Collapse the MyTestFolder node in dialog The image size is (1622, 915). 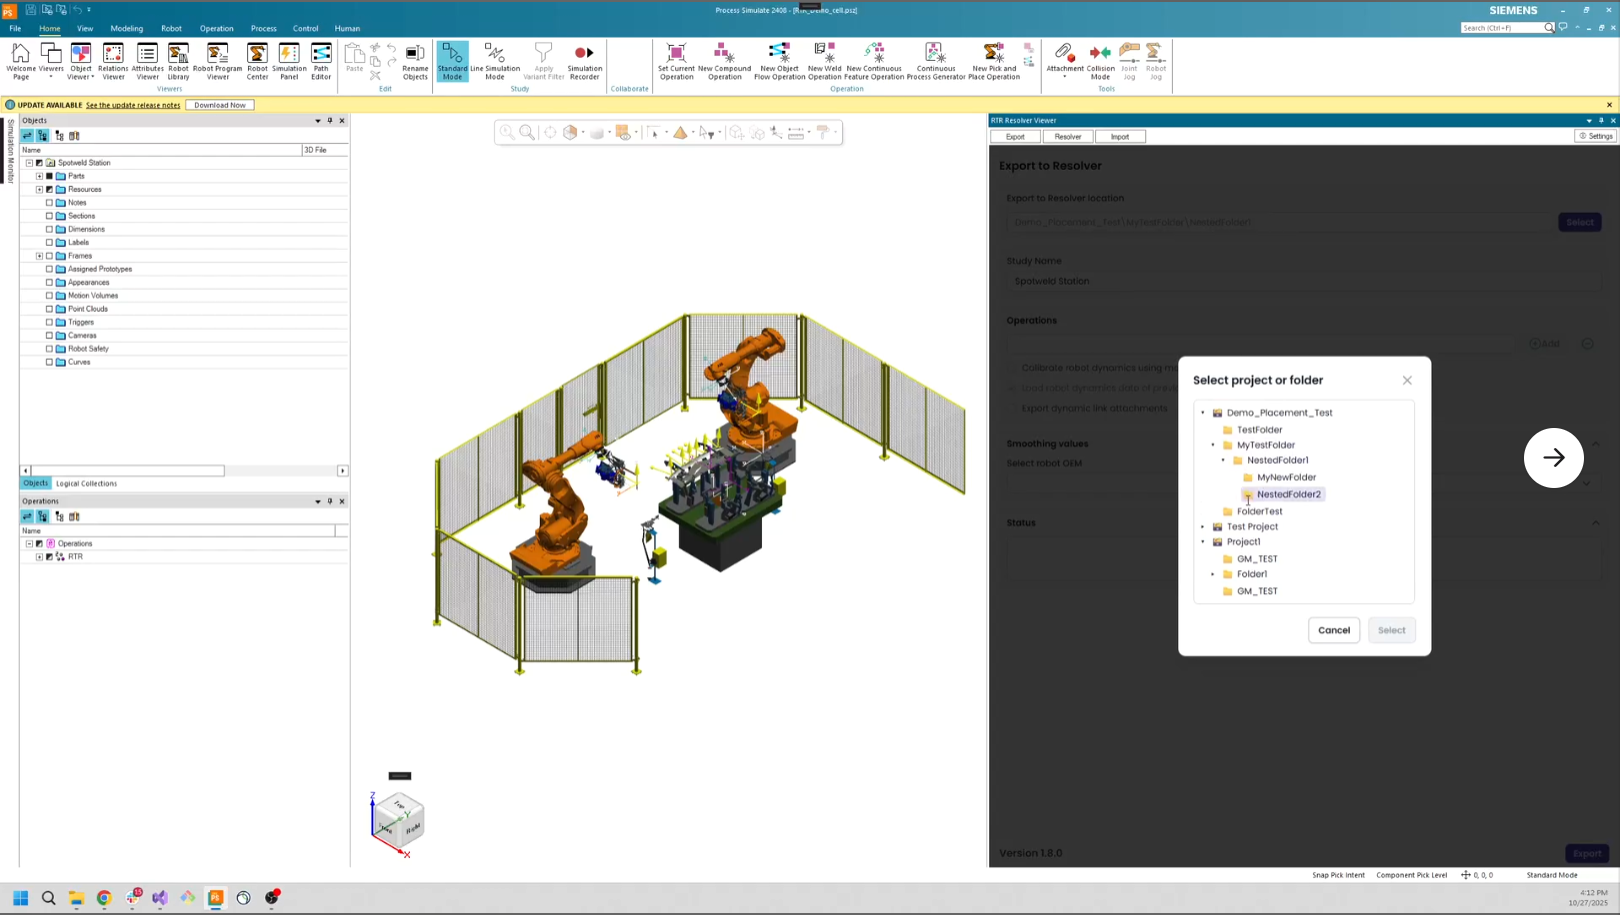click(1213, 445)
